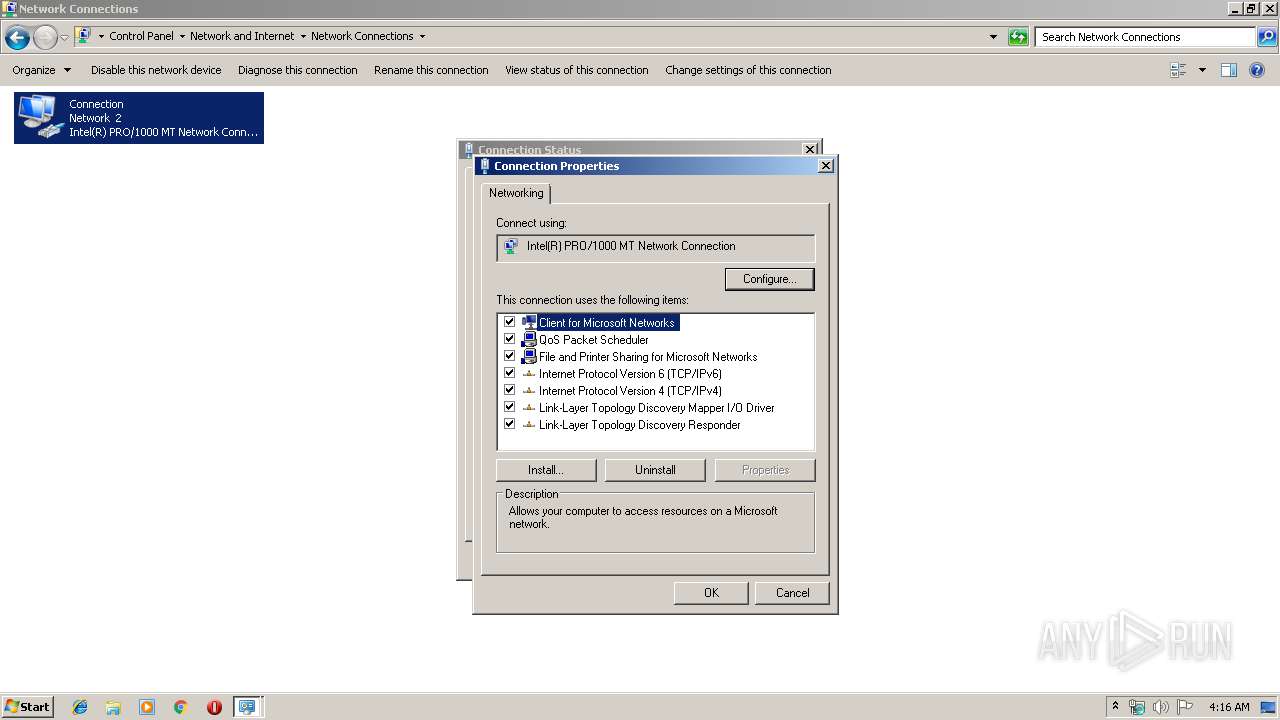Click the TCP/IPv4 protocol icon

529,391
